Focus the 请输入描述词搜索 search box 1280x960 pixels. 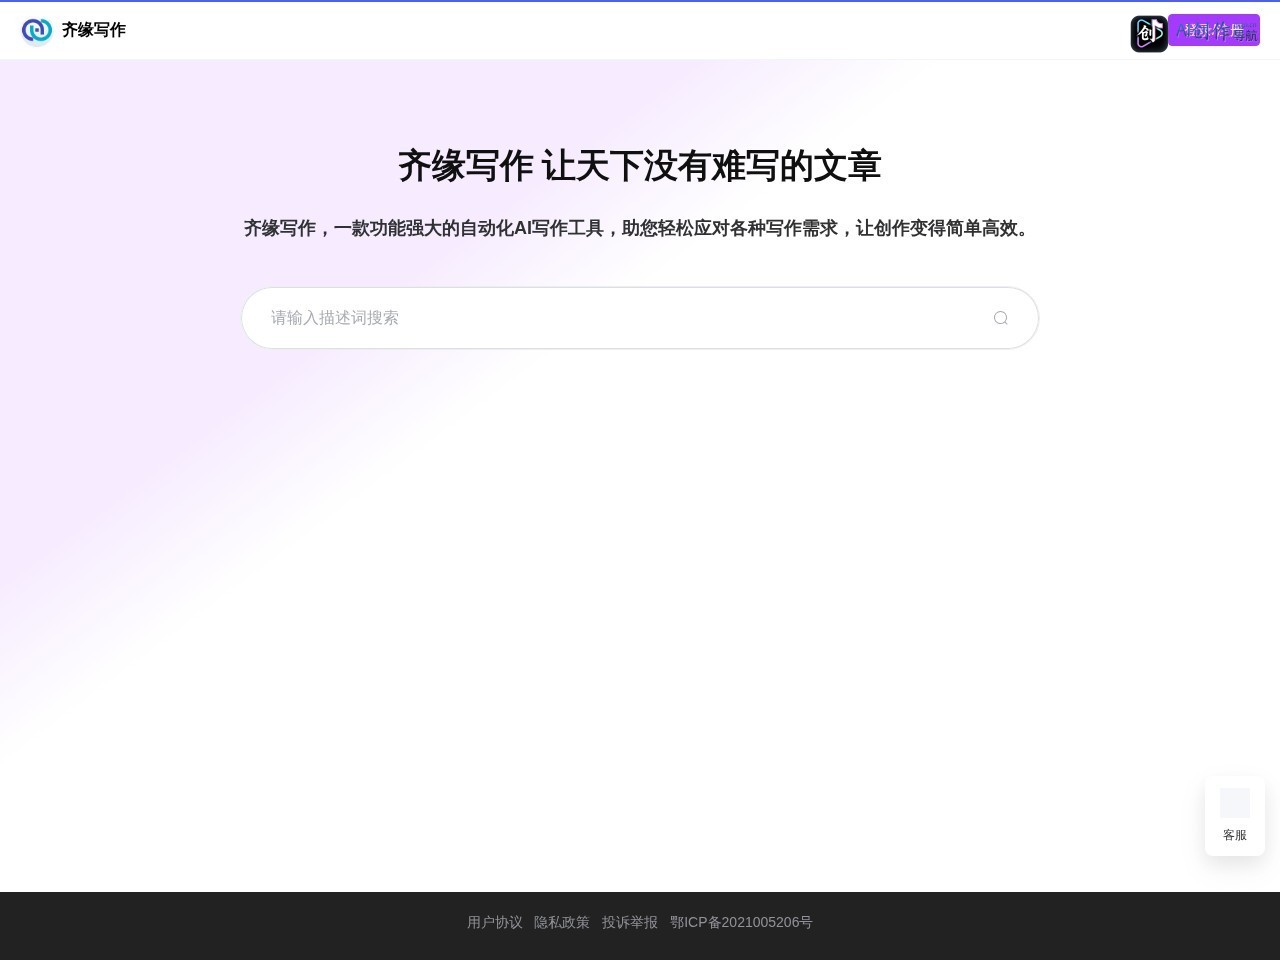pos(640,318)
